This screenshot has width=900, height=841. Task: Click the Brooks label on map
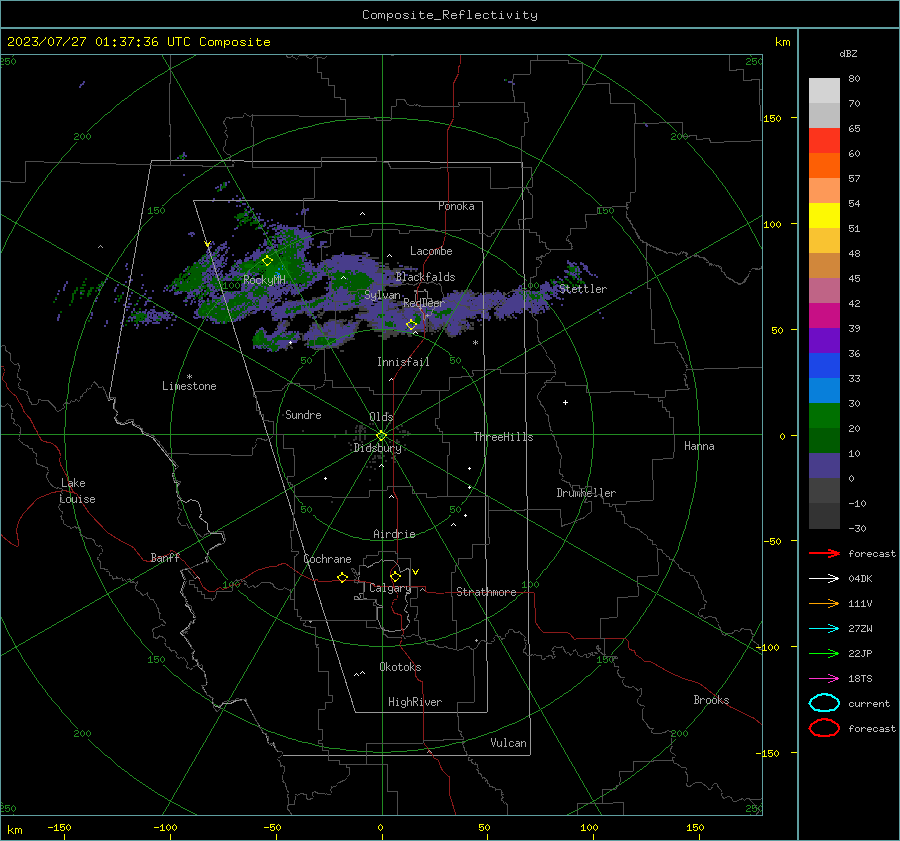711,700
